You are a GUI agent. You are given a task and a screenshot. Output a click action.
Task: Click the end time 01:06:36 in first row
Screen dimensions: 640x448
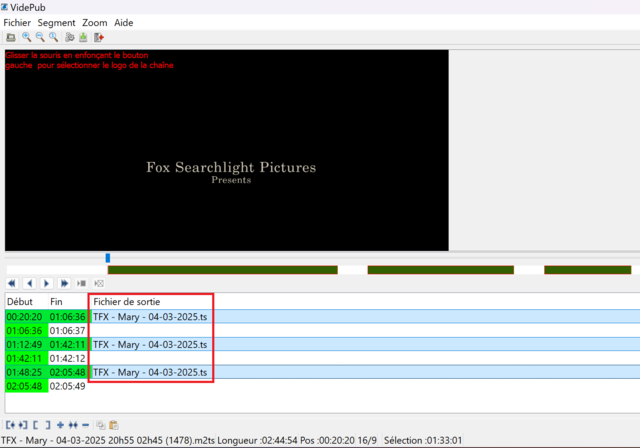pyautogui.click(x=67, y=317)
